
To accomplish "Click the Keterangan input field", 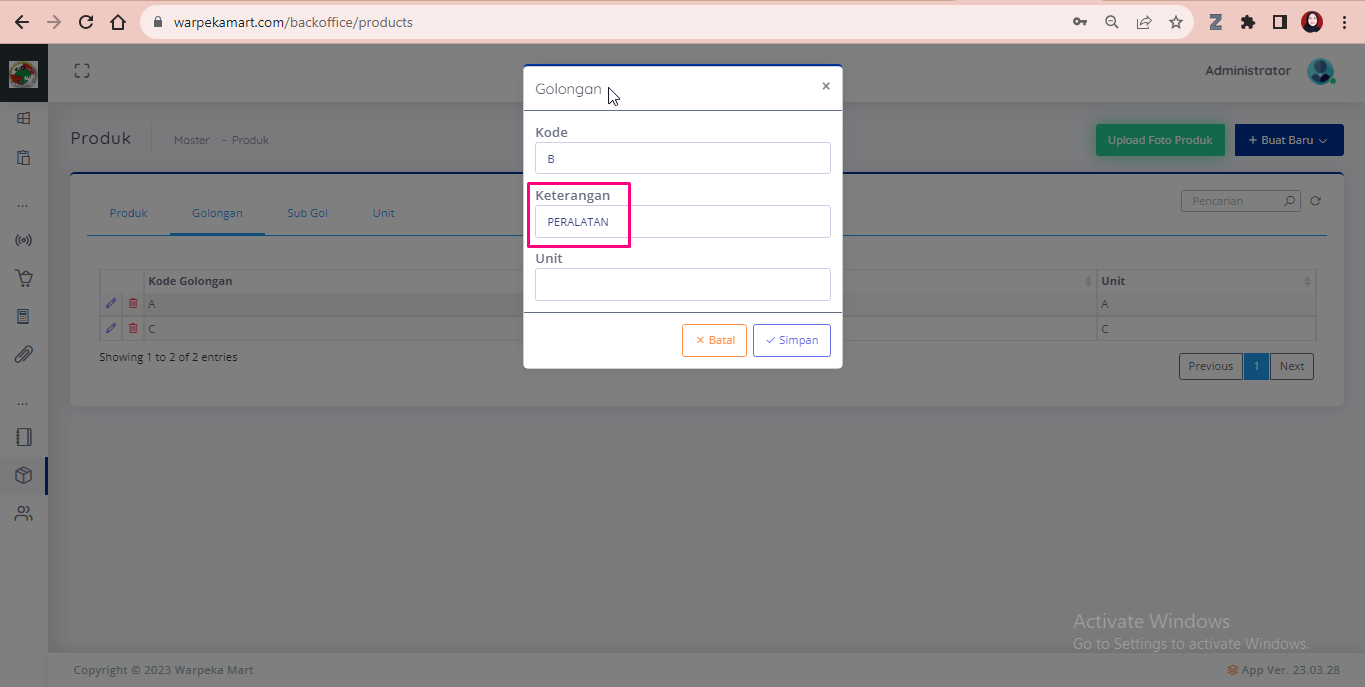I will pyautogui.click(x=683, y=221).
